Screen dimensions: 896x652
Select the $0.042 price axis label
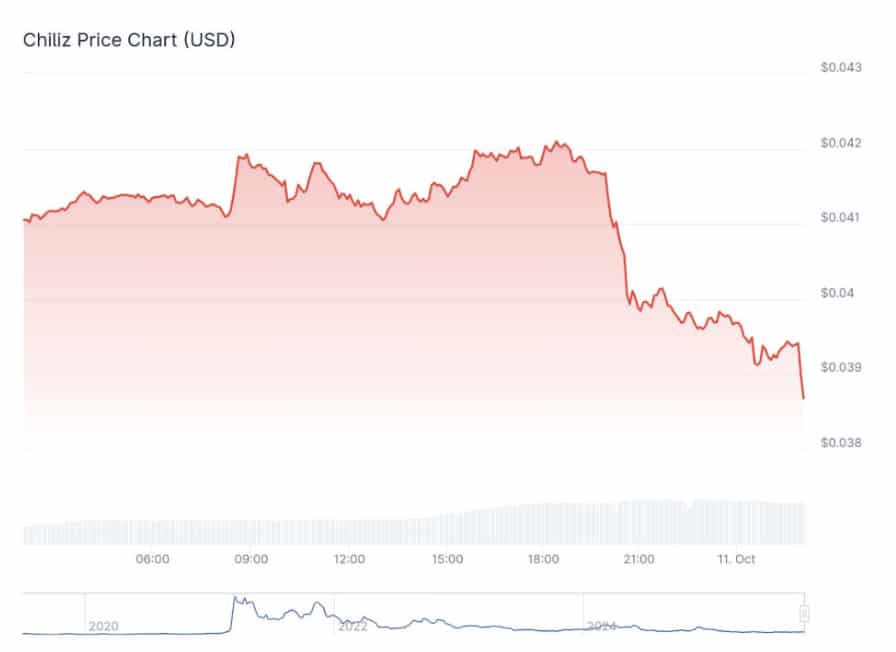point(840,143)
